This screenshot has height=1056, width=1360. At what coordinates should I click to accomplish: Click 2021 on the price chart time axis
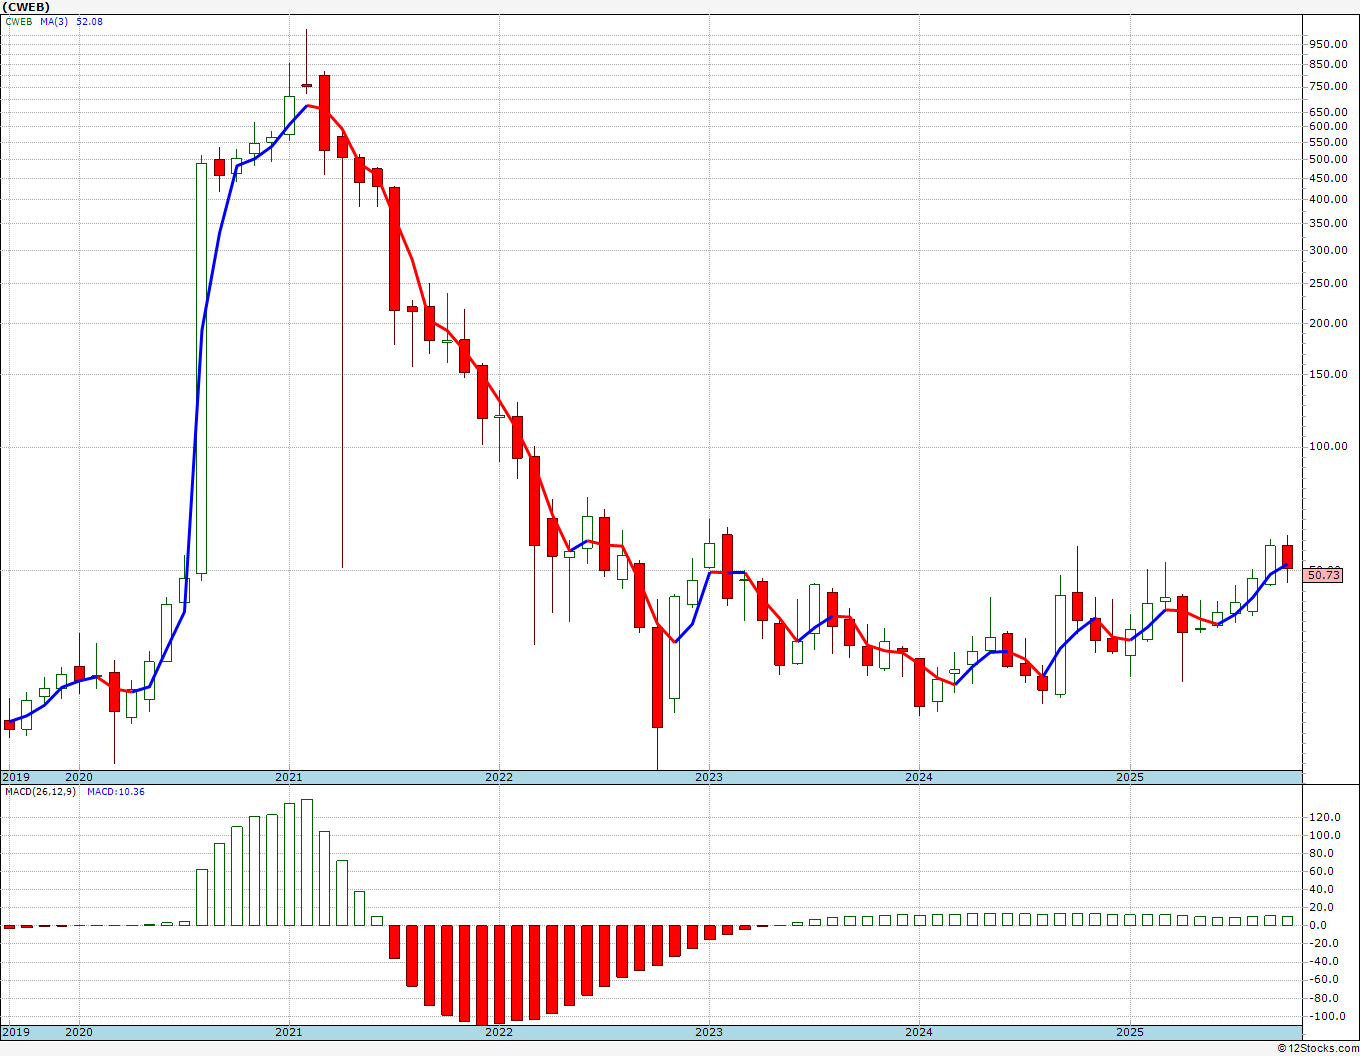(x=288, y=777)
